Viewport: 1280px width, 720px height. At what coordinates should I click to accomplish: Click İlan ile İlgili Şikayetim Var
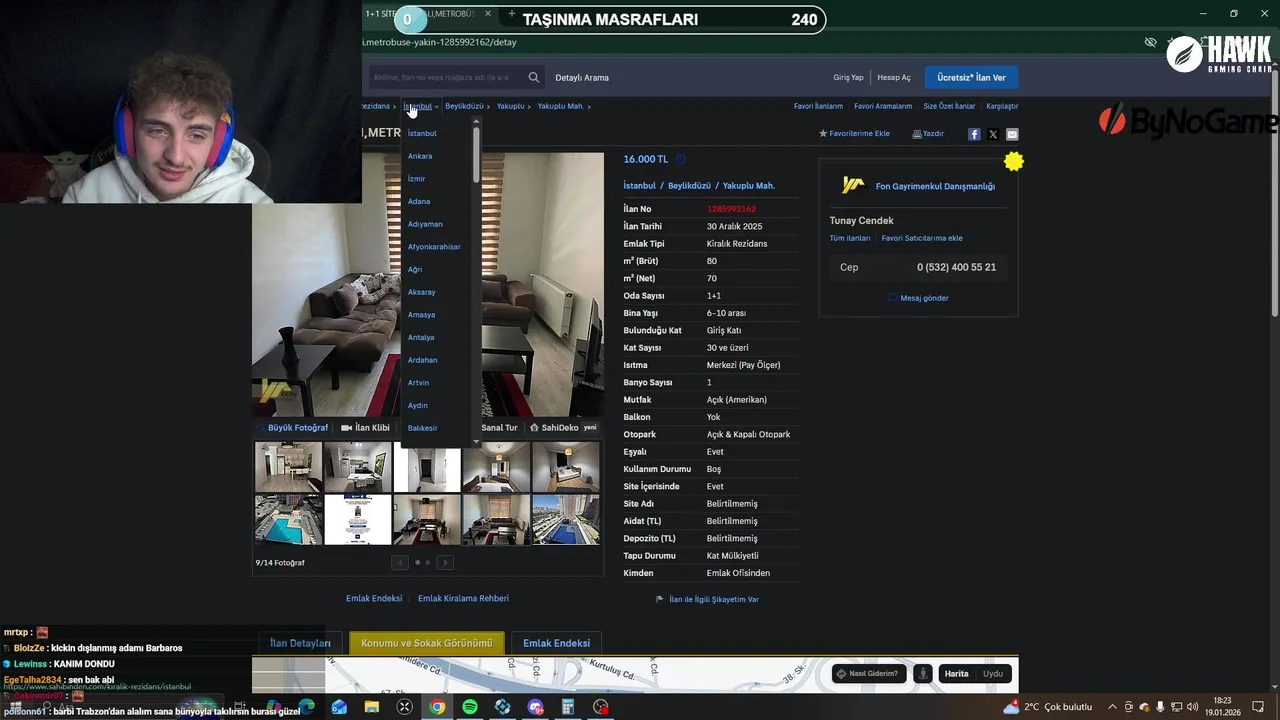707,599
